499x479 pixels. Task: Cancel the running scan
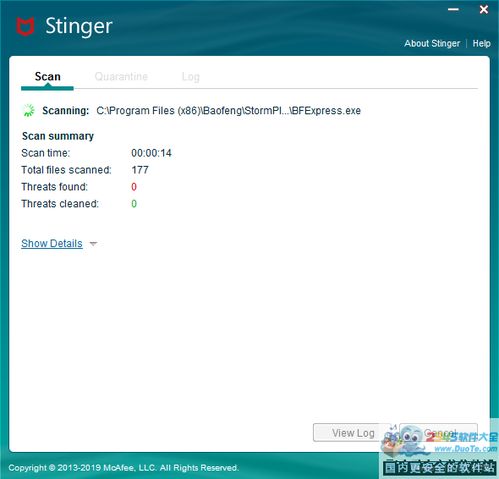(x=438, y=433)
